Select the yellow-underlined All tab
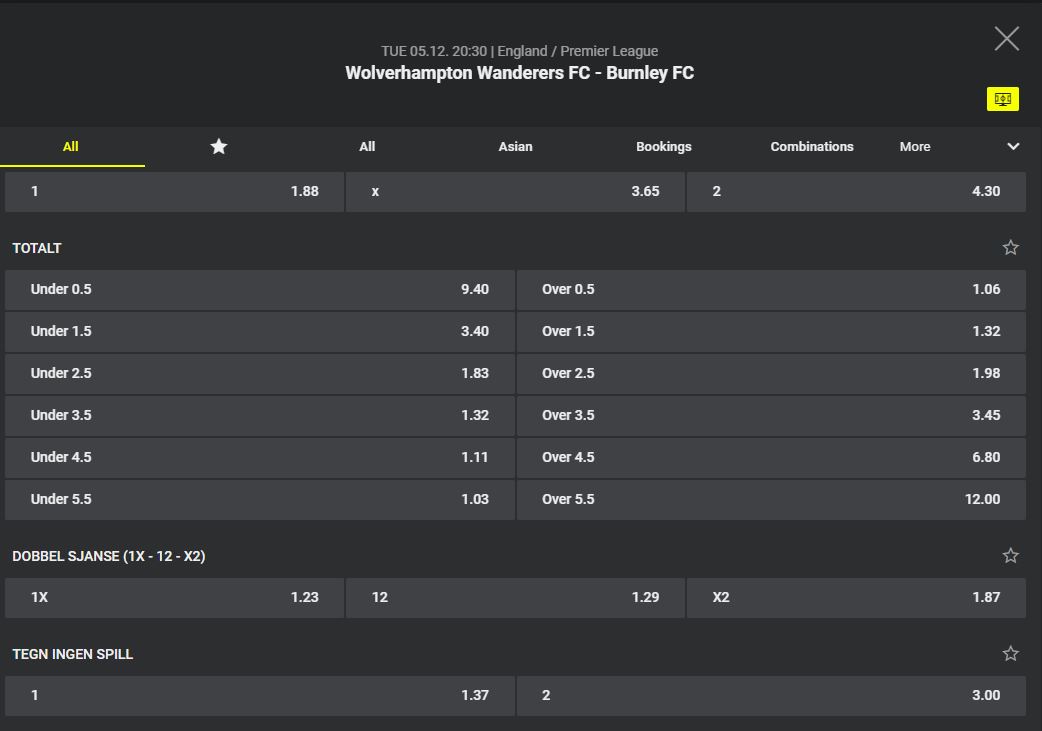Viewport: 1042px width, 731px height. [x=70, y=146]
